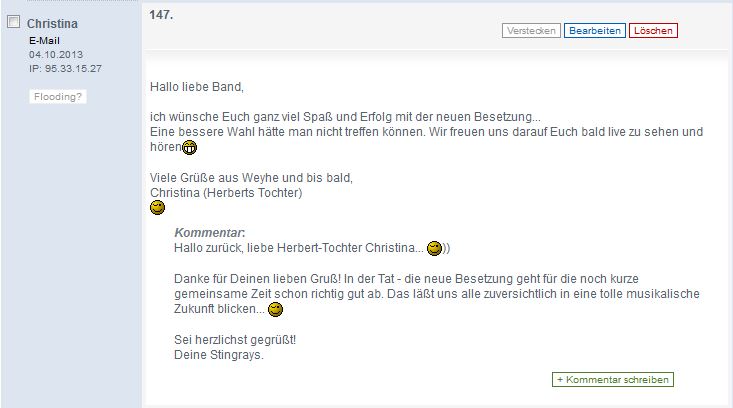Tick the checkbox beside Christina's entry
733x408 pixels.
click(14, 21)
